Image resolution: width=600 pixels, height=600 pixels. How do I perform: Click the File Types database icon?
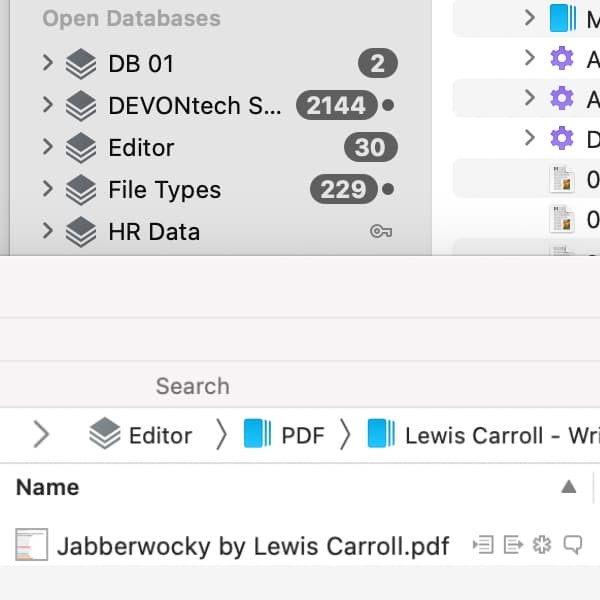pos(81,190)
